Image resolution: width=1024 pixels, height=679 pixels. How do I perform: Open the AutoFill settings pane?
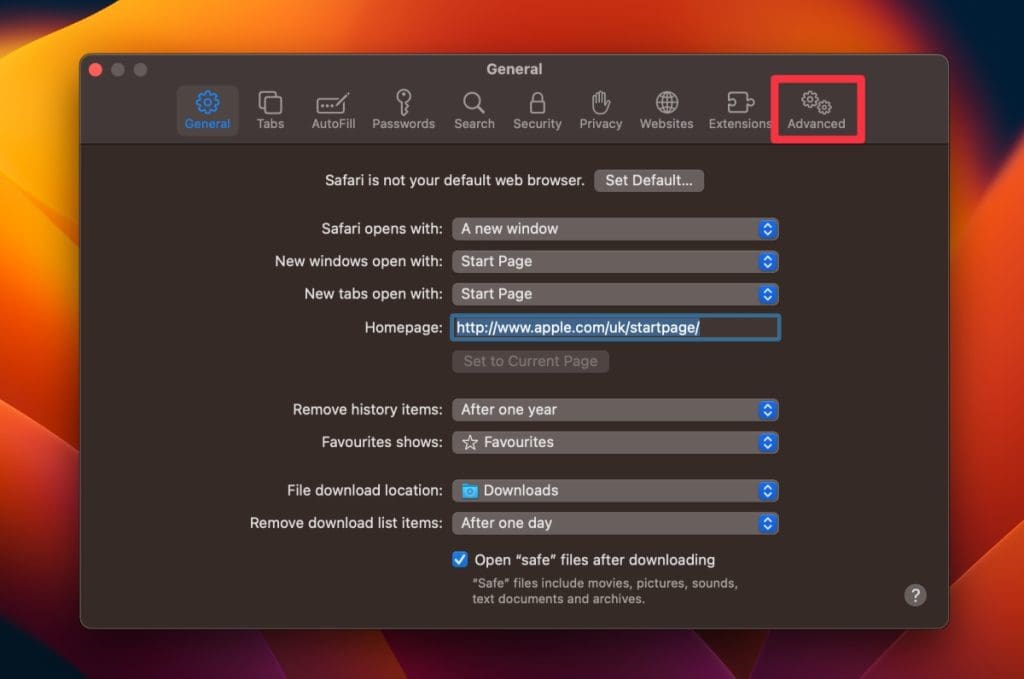tap(333, 110)
